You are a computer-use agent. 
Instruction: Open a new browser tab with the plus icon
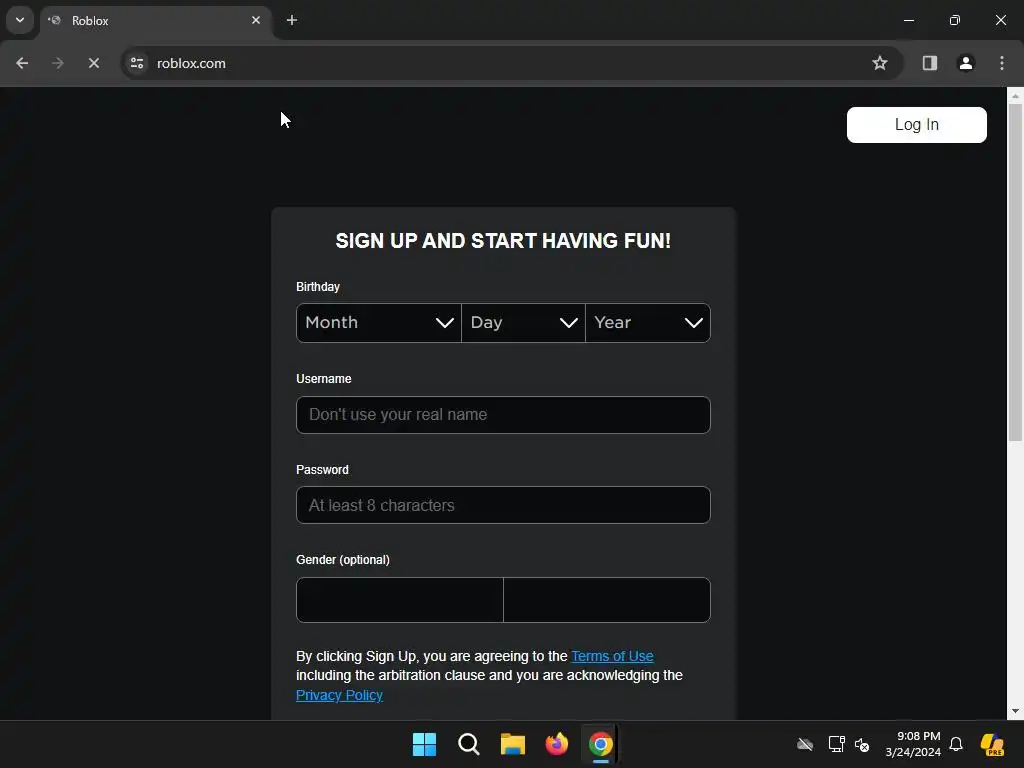coord(292,20)
